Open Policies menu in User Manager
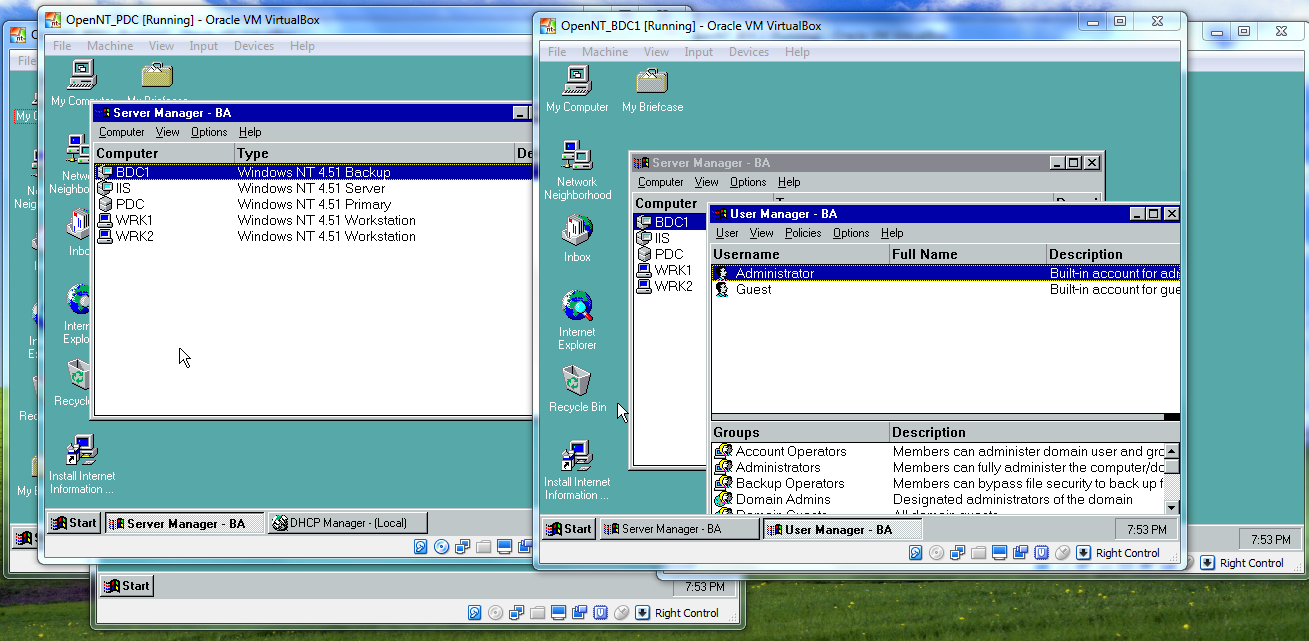The height and width of the screenshot is (641, 1309). tap(803, 233)
